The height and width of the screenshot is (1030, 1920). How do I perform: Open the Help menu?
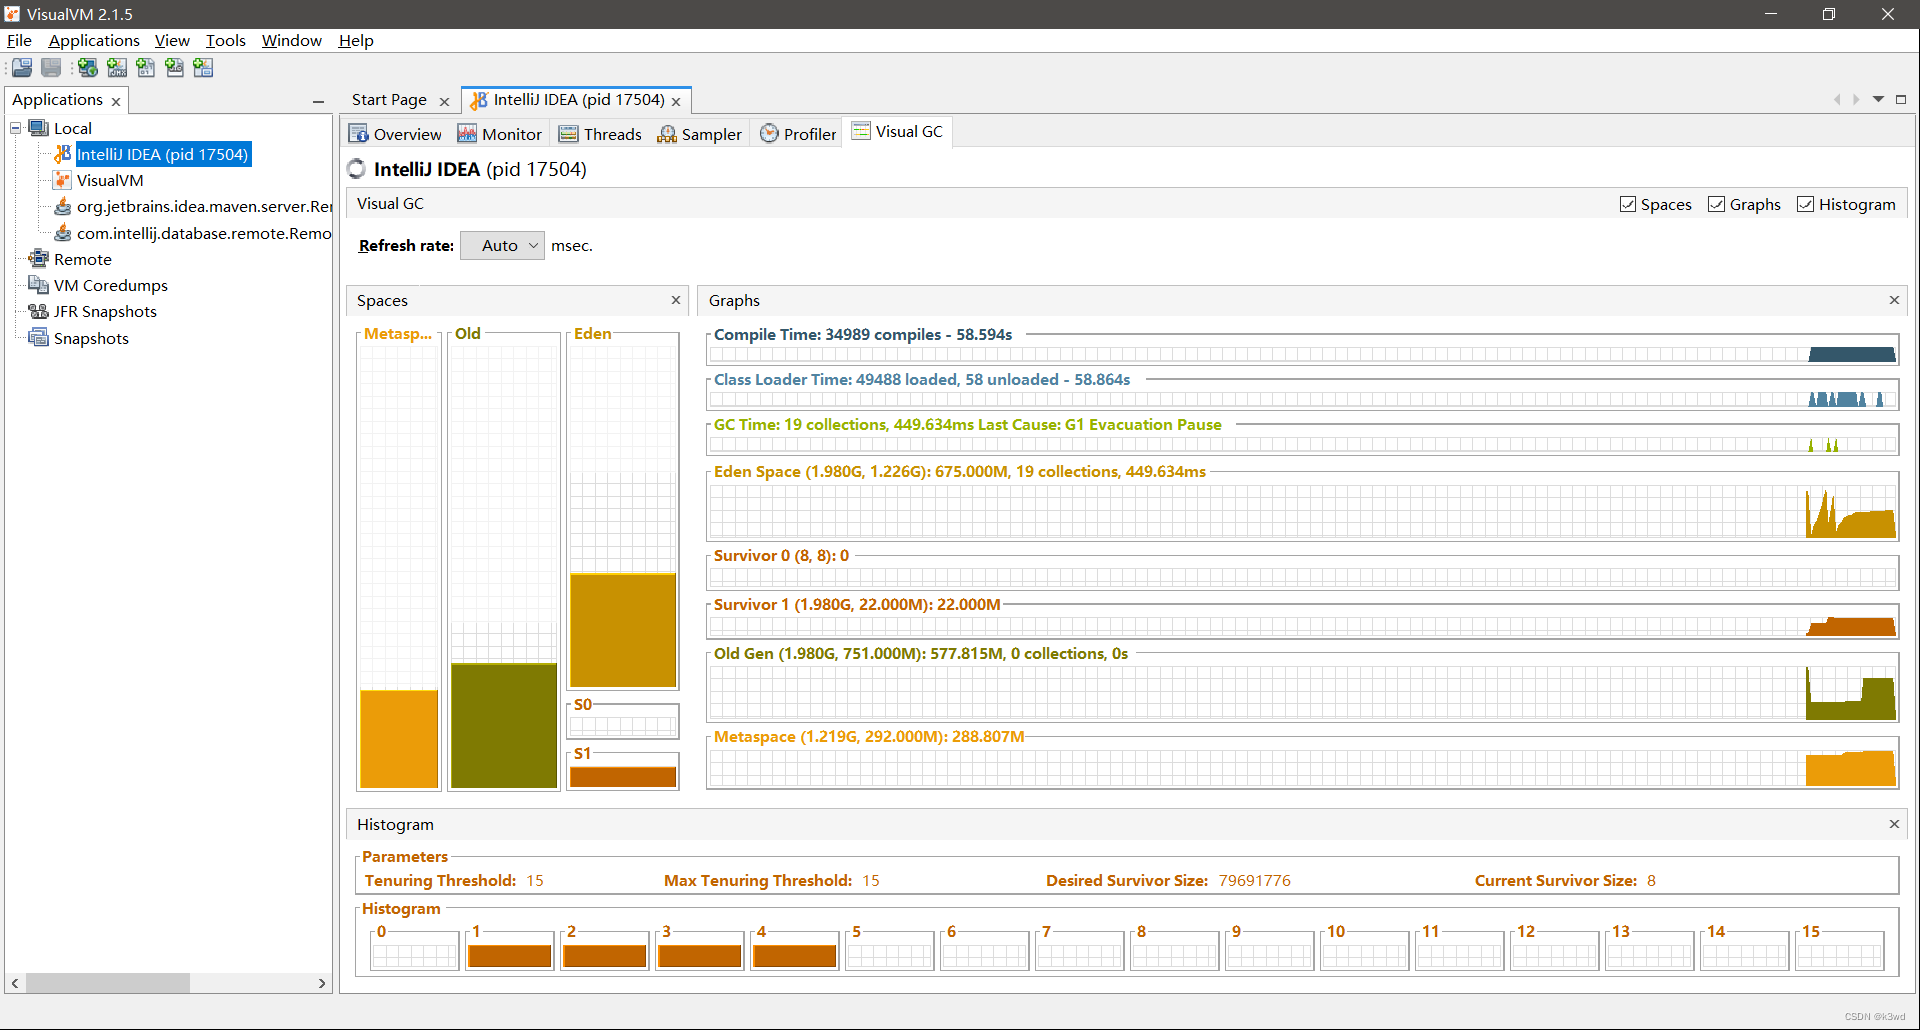pos(356,41)
